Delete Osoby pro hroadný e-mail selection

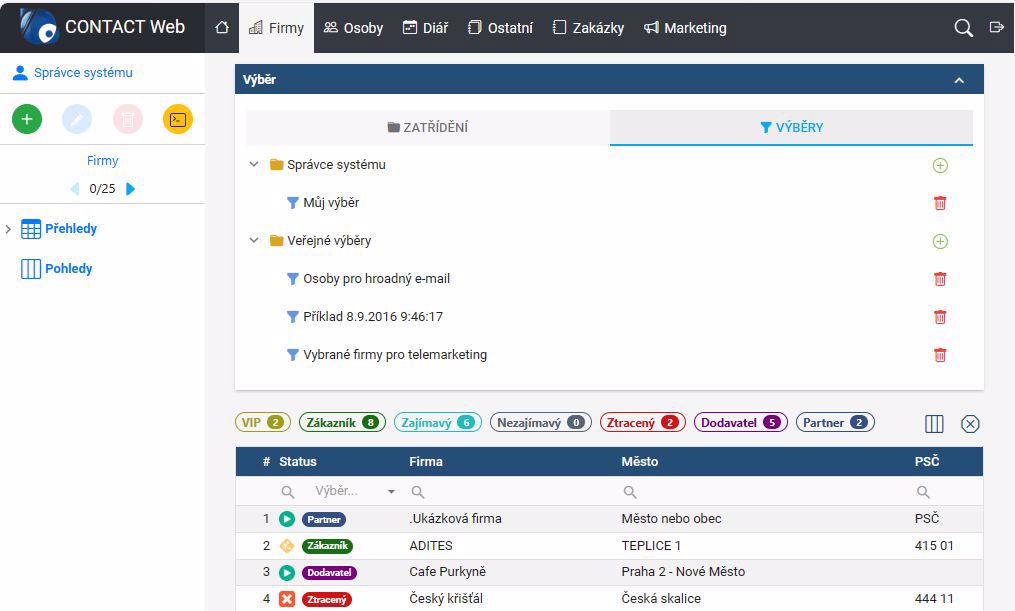coord(940,279)
